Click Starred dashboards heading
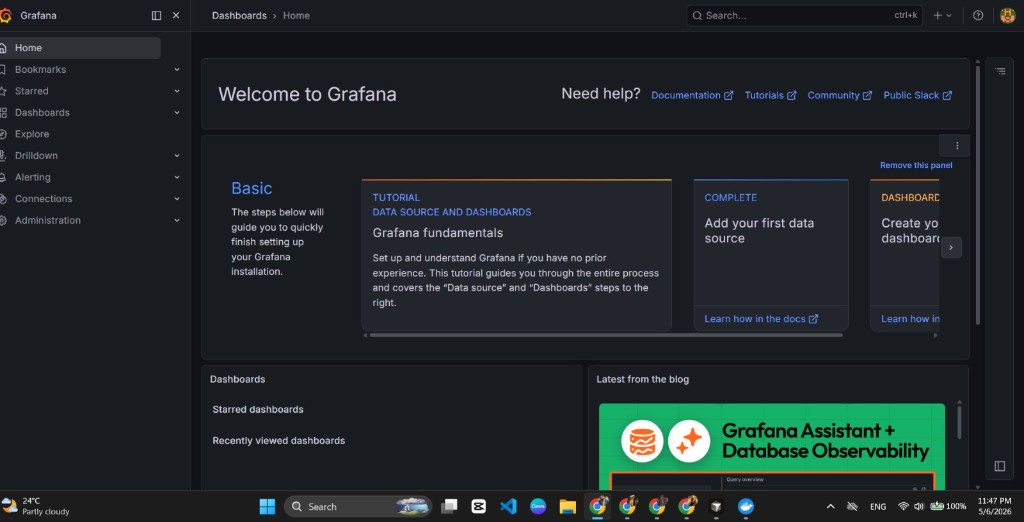Viewport: 1024px width, 522px height. click(x=258, y=410)
